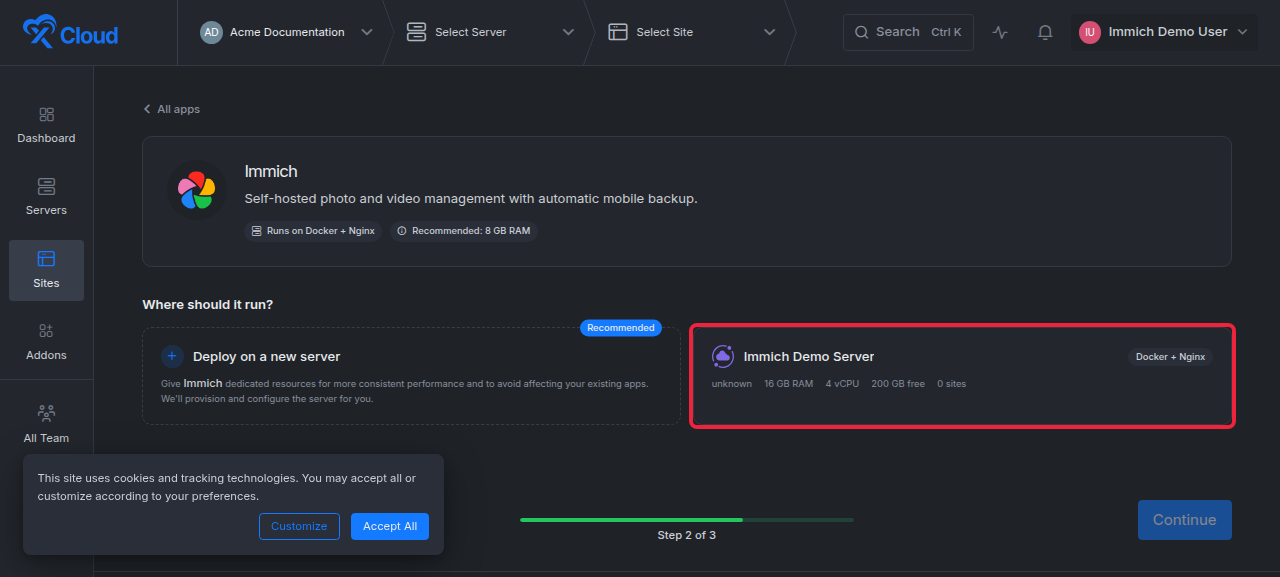1280x577 pixels.
Task: Accept all cookies
Action: (x=390, y=526)
